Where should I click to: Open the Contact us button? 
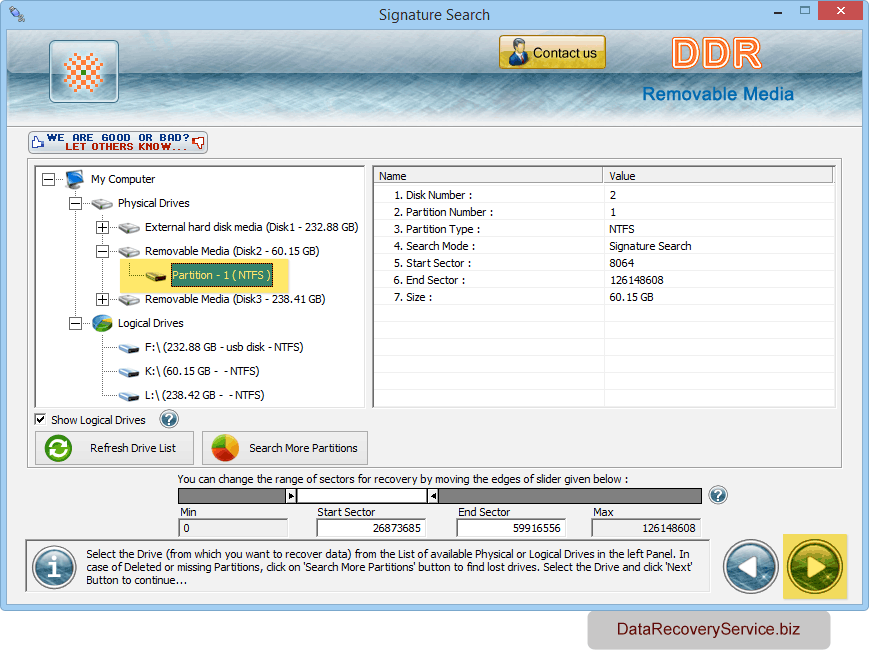(x=552, y=52)
